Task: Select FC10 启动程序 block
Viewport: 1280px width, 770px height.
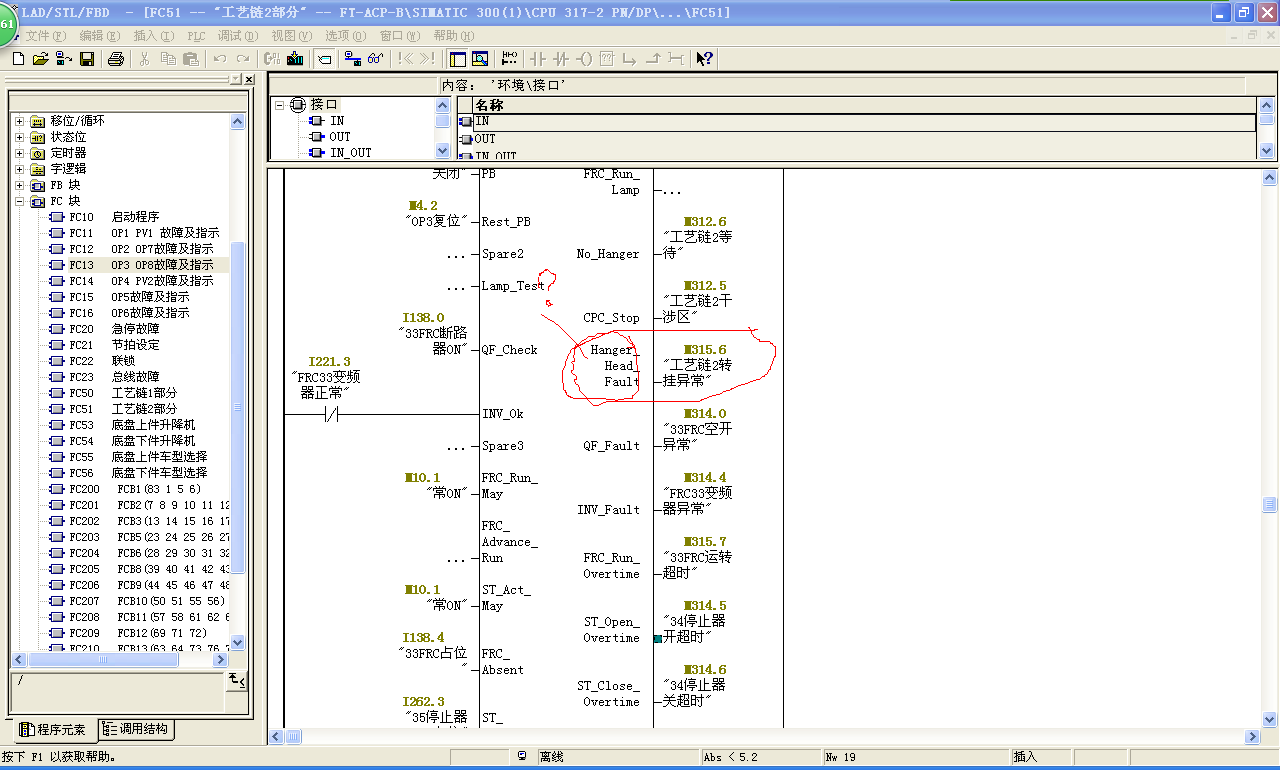Action: [104, 217]
